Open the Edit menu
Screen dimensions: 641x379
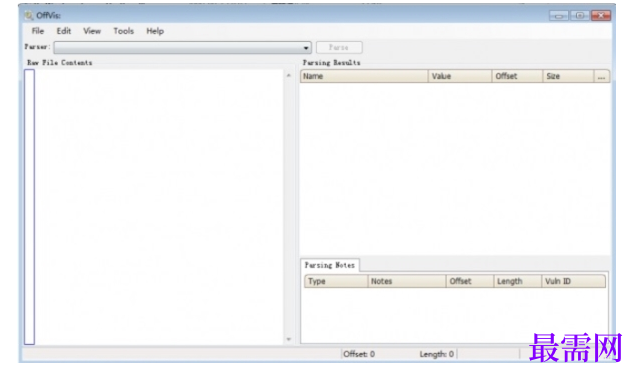point(63,31)
